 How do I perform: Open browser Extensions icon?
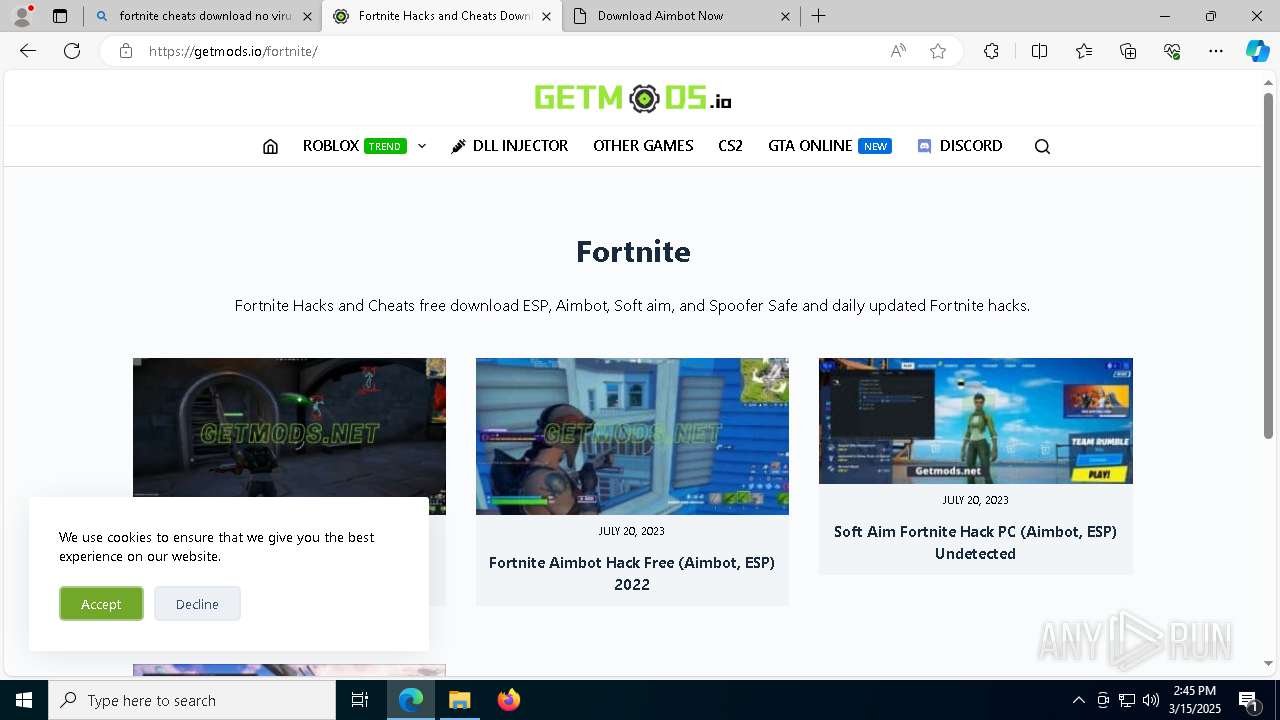pos(991,51)
